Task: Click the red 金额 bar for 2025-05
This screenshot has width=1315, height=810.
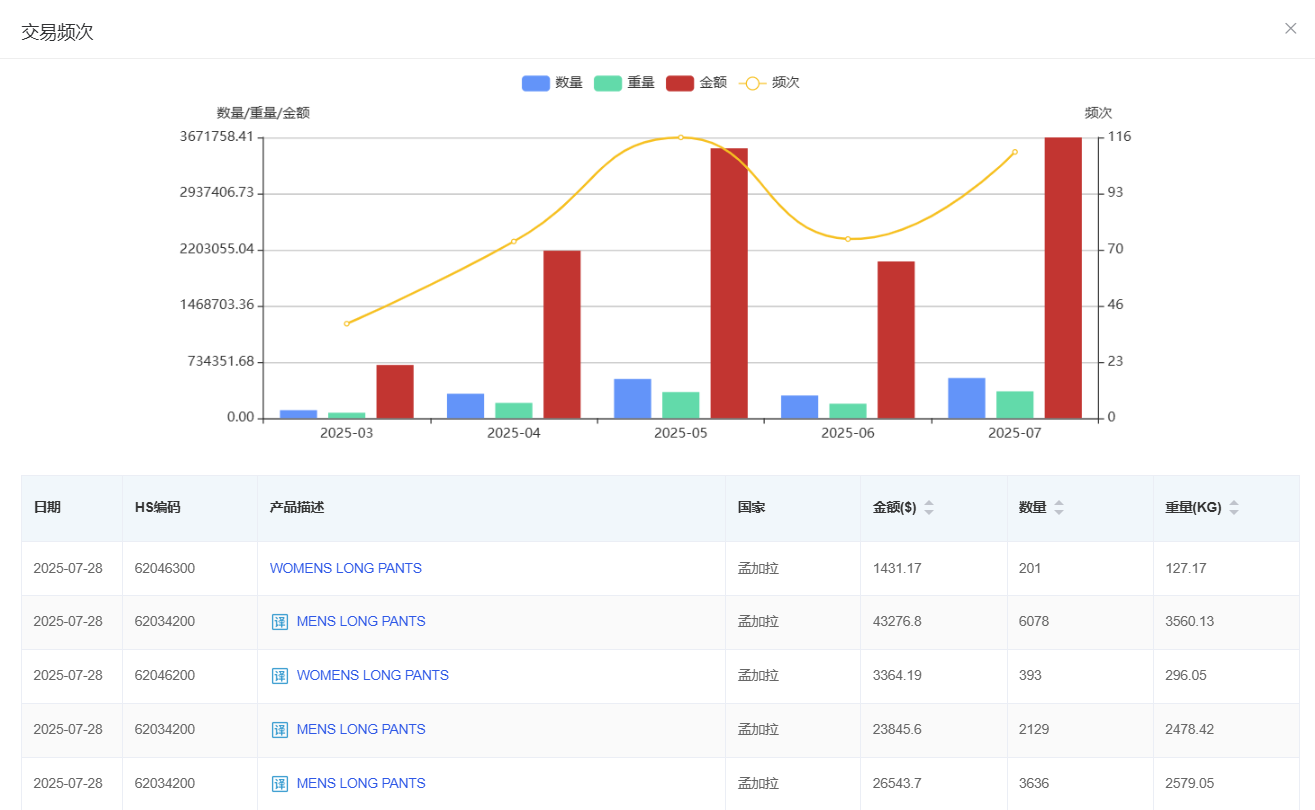Action: pyautogui.click(x=729, y=283)
